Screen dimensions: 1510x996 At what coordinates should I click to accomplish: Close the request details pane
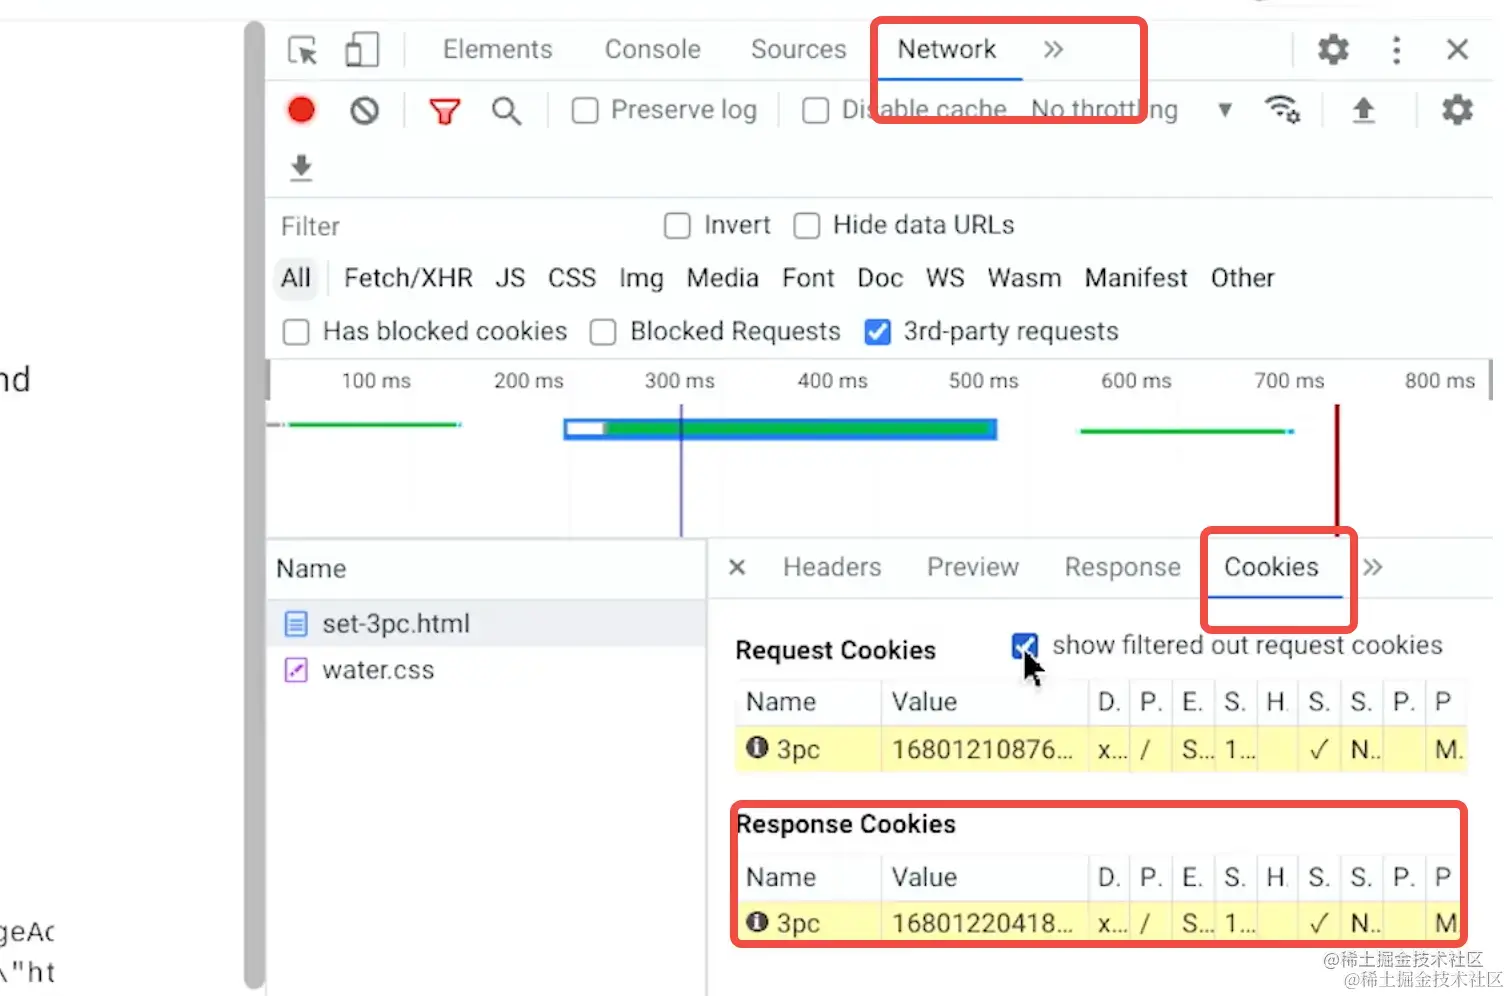tap(737, 567)
